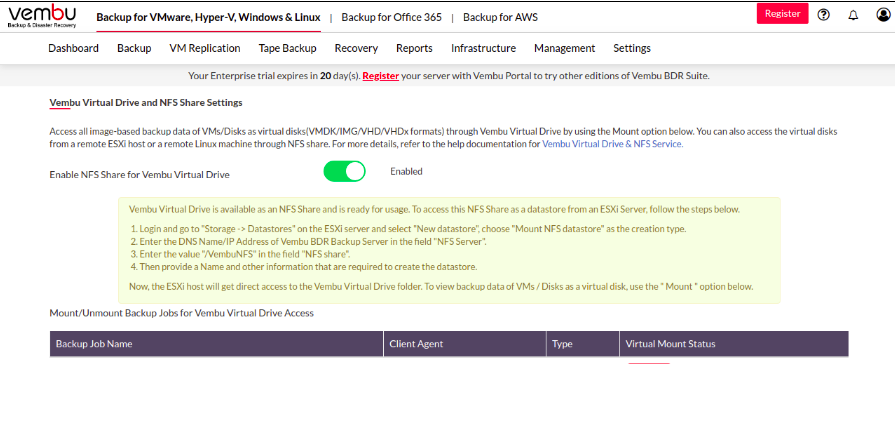895x444 pixels.
Task: Click 'Enable NFS Share for Vembu Virtual Drive' label
Action: 140,175
